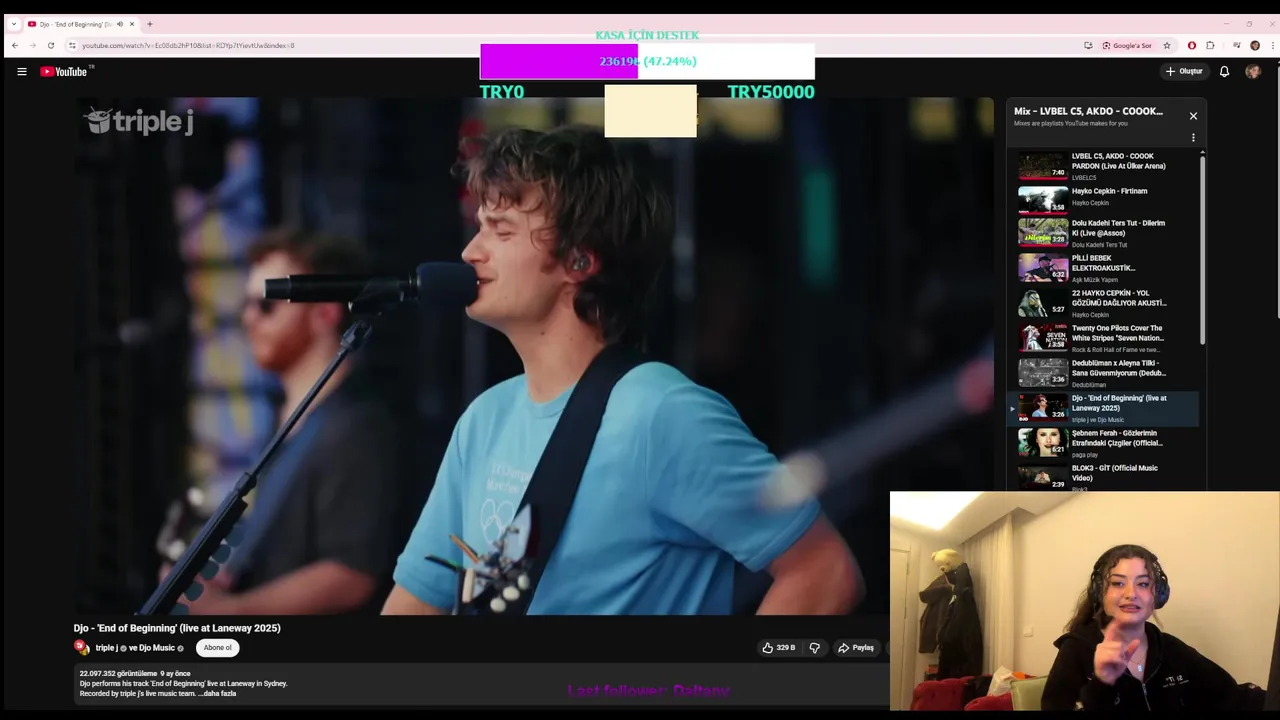This screenshot has width=1280, height=720.
Task: Play Dolu Kadehi Ters Tut - Dilerim Ki
Action: (x=1104, y=233)
